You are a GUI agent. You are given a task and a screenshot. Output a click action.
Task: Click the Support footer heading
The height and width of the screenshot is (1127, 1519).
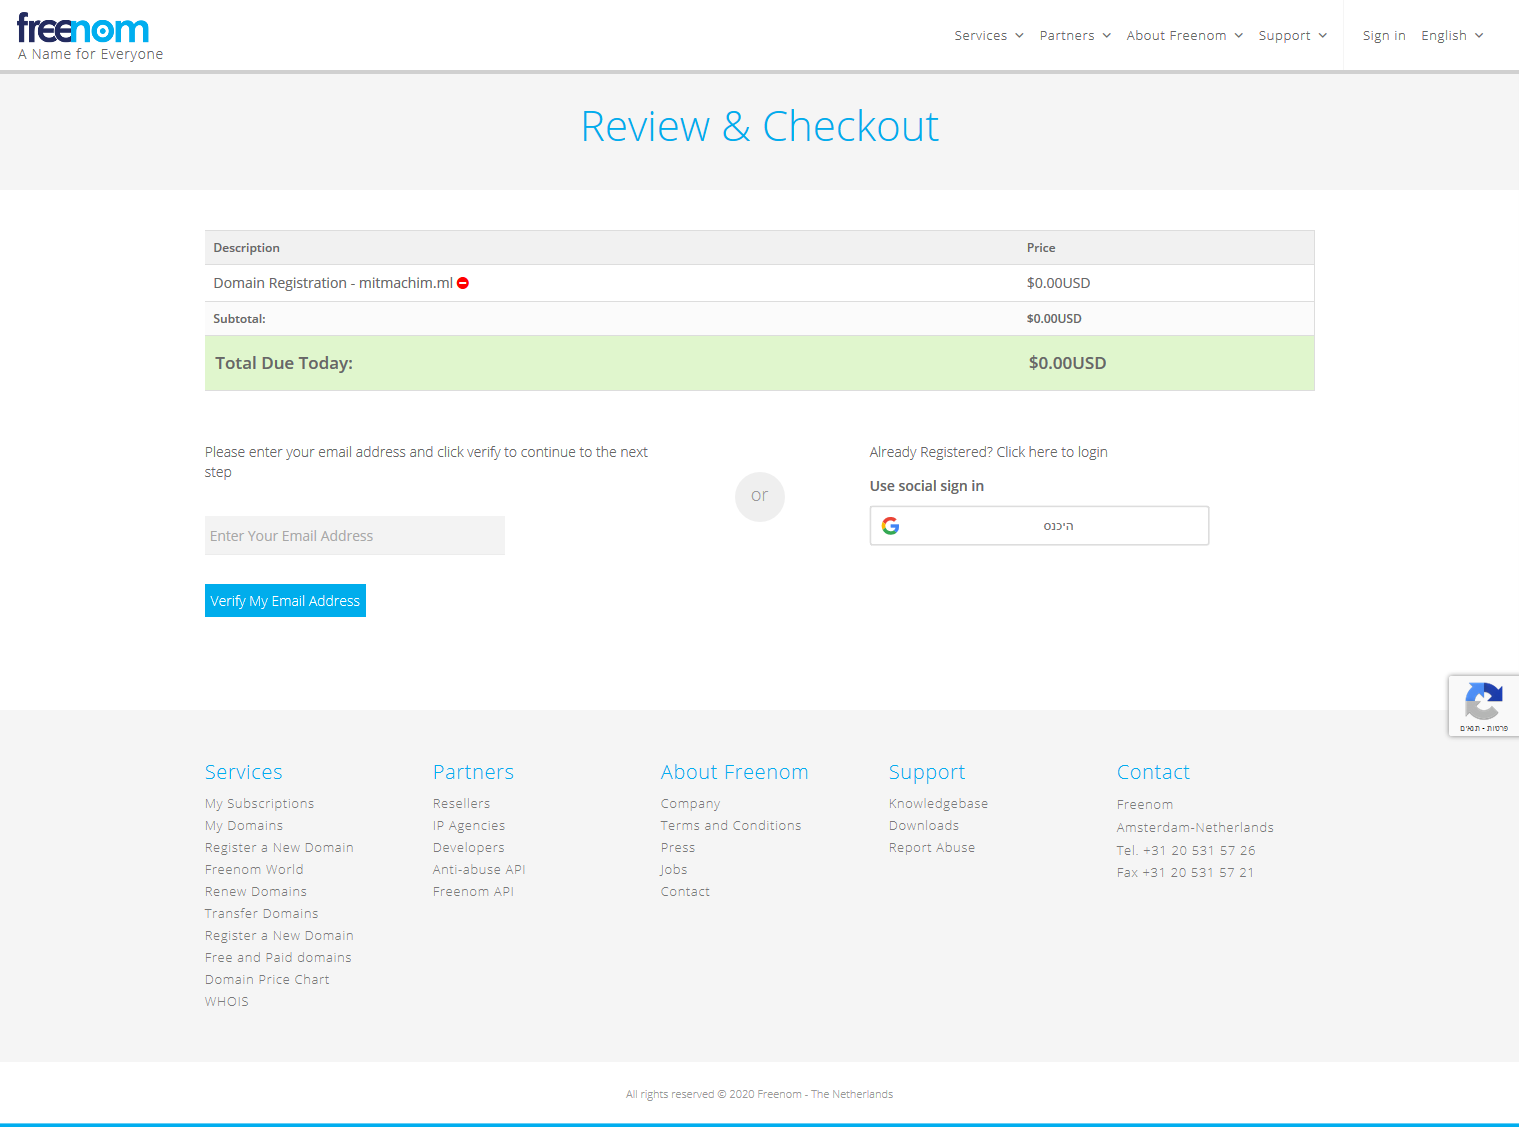pyautogui.click(x=927, y=772)
